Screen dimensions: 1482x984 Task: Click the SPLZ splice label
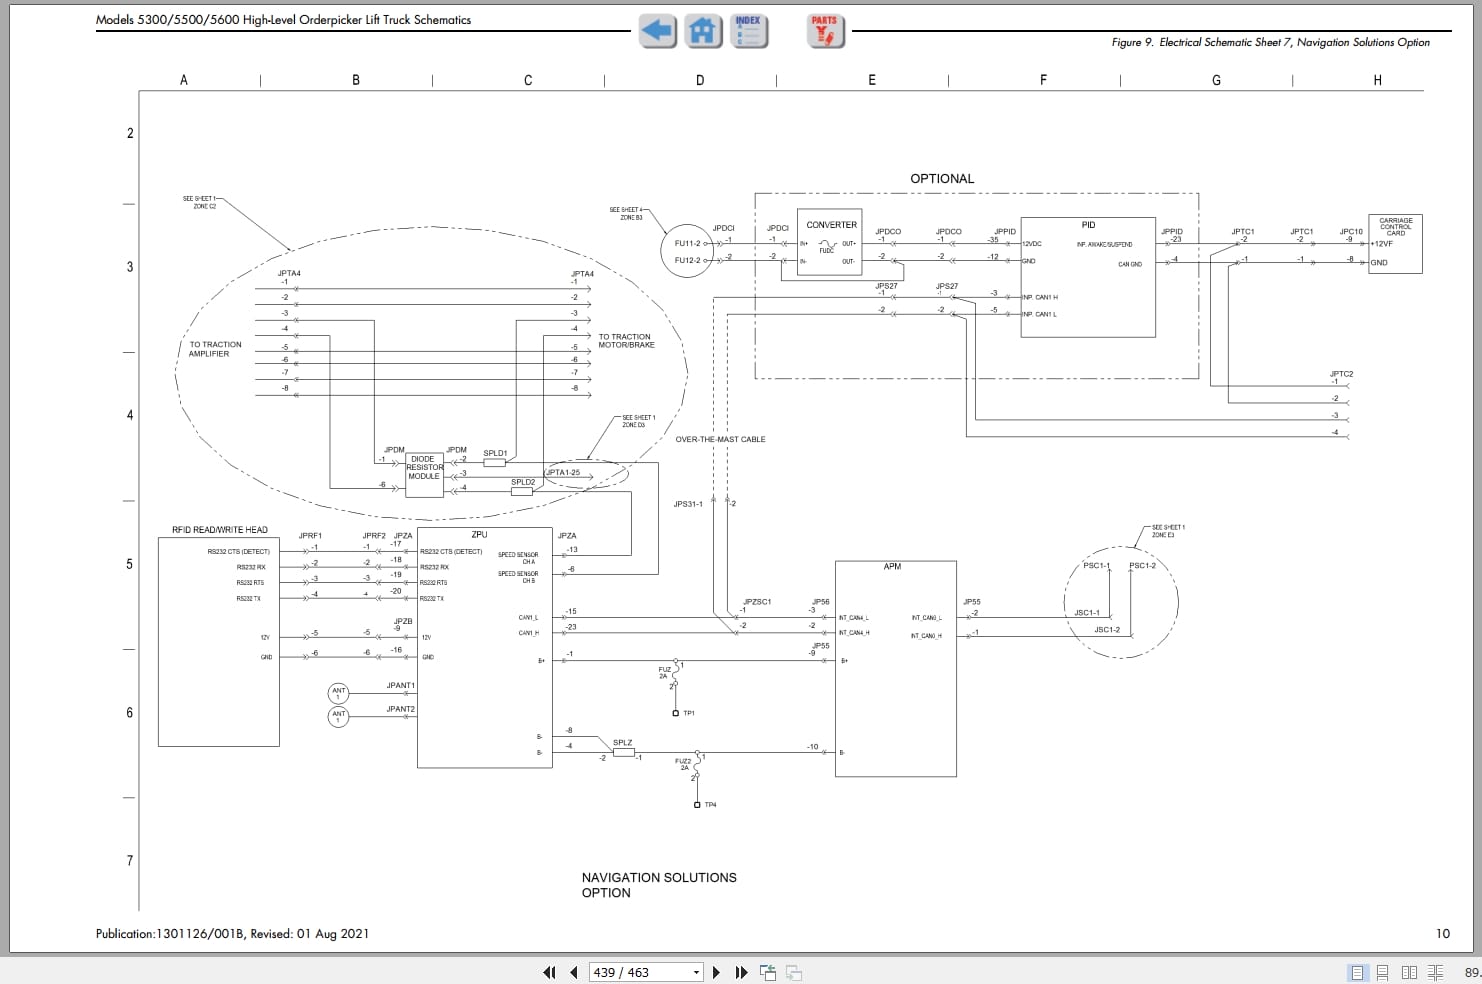[622, 743]
